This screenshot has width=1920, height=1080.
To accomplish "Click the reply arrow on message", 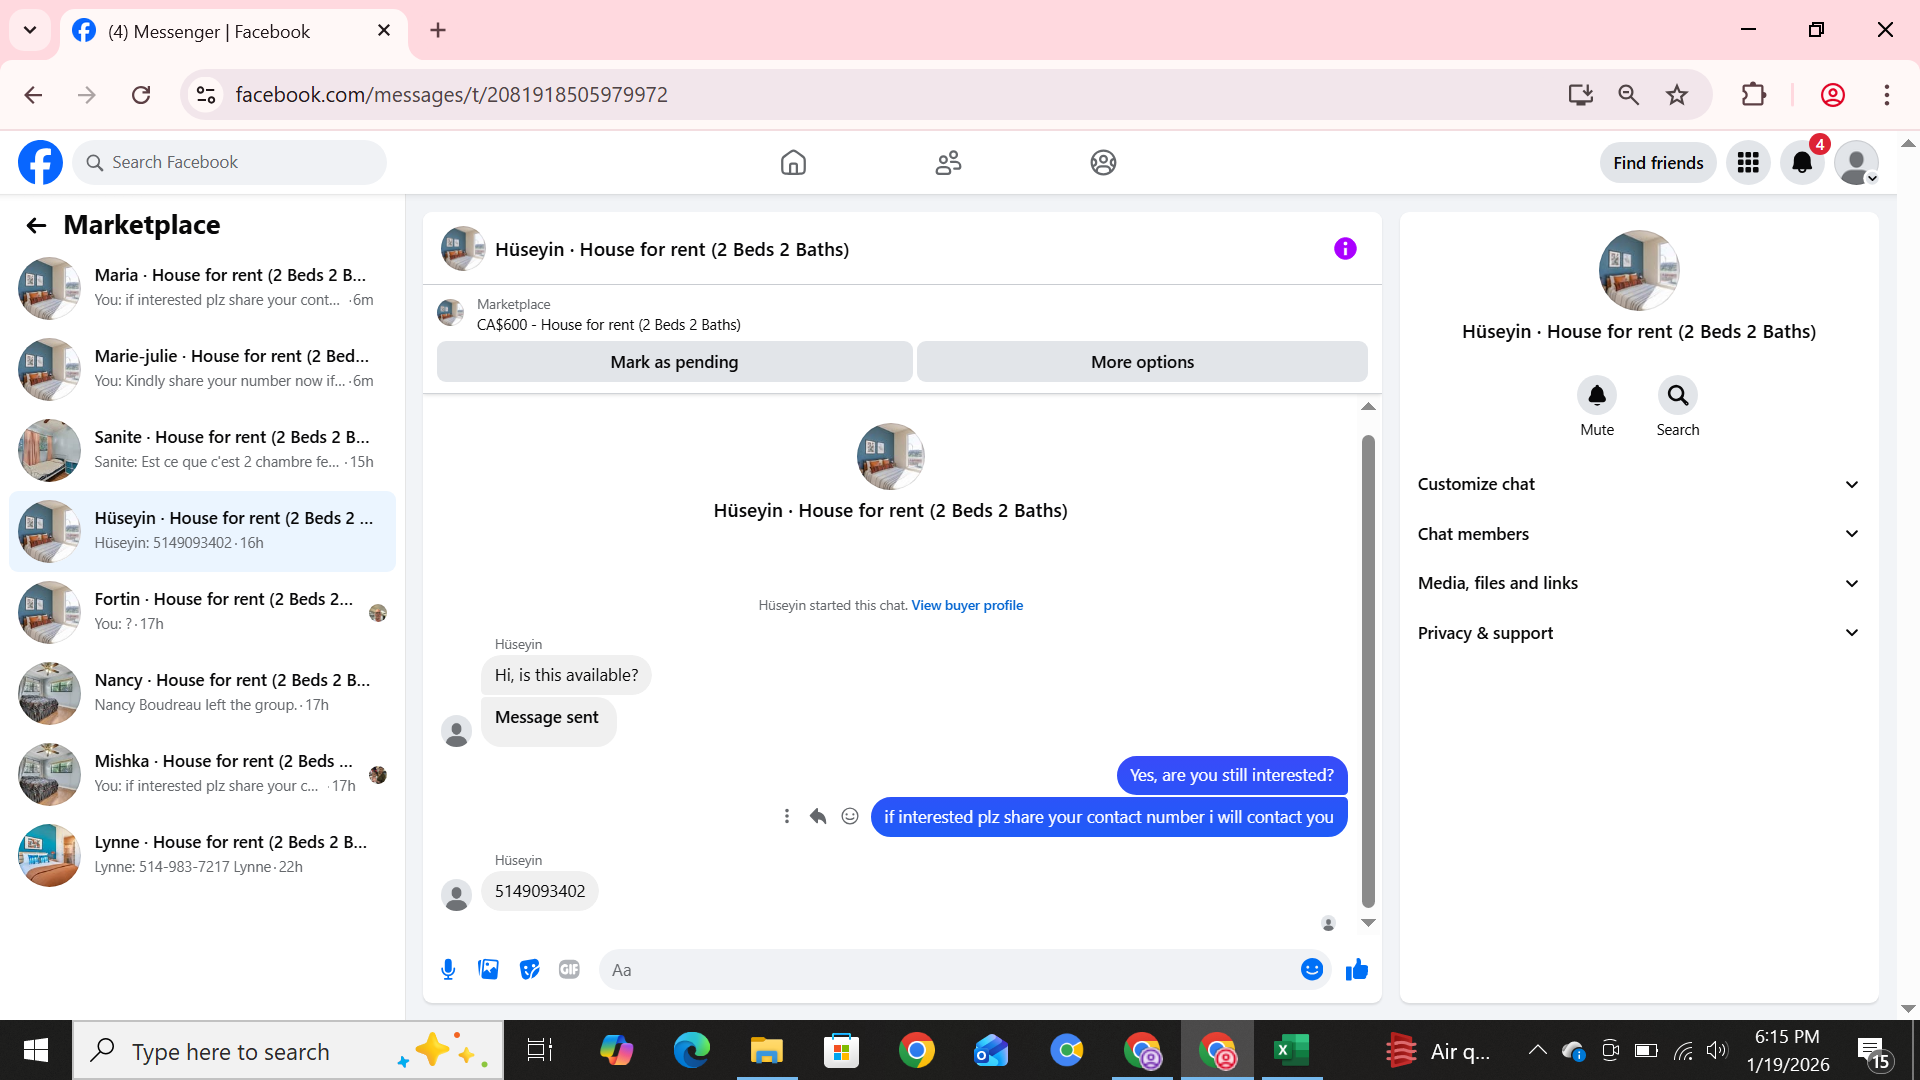I will point(817,816).
